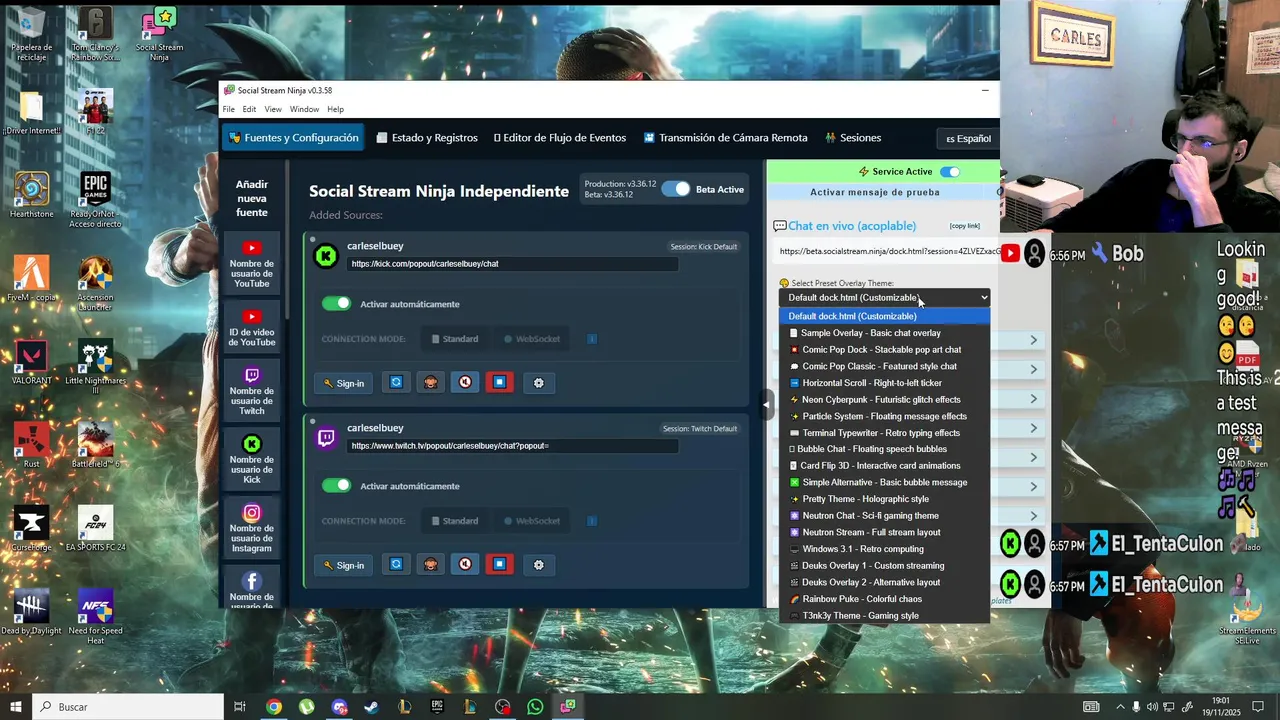
Task: Open the Español language selector
Action: pos(968,138)
